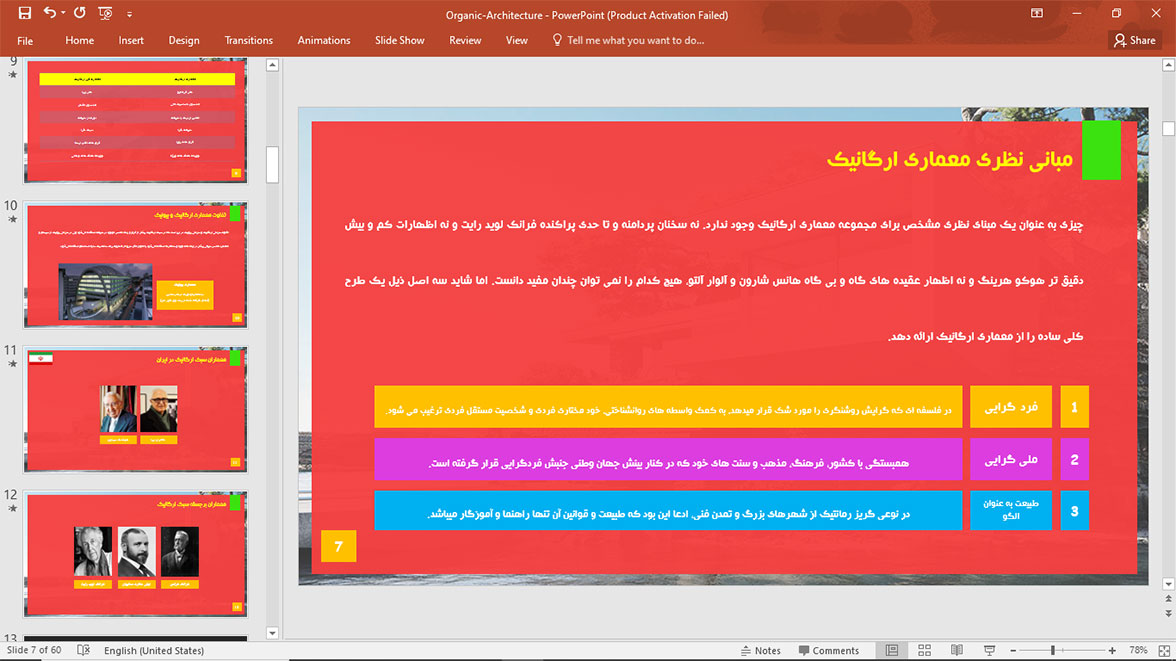Click the long yellow description bar
1176x661 pixels.
[668, 407]
